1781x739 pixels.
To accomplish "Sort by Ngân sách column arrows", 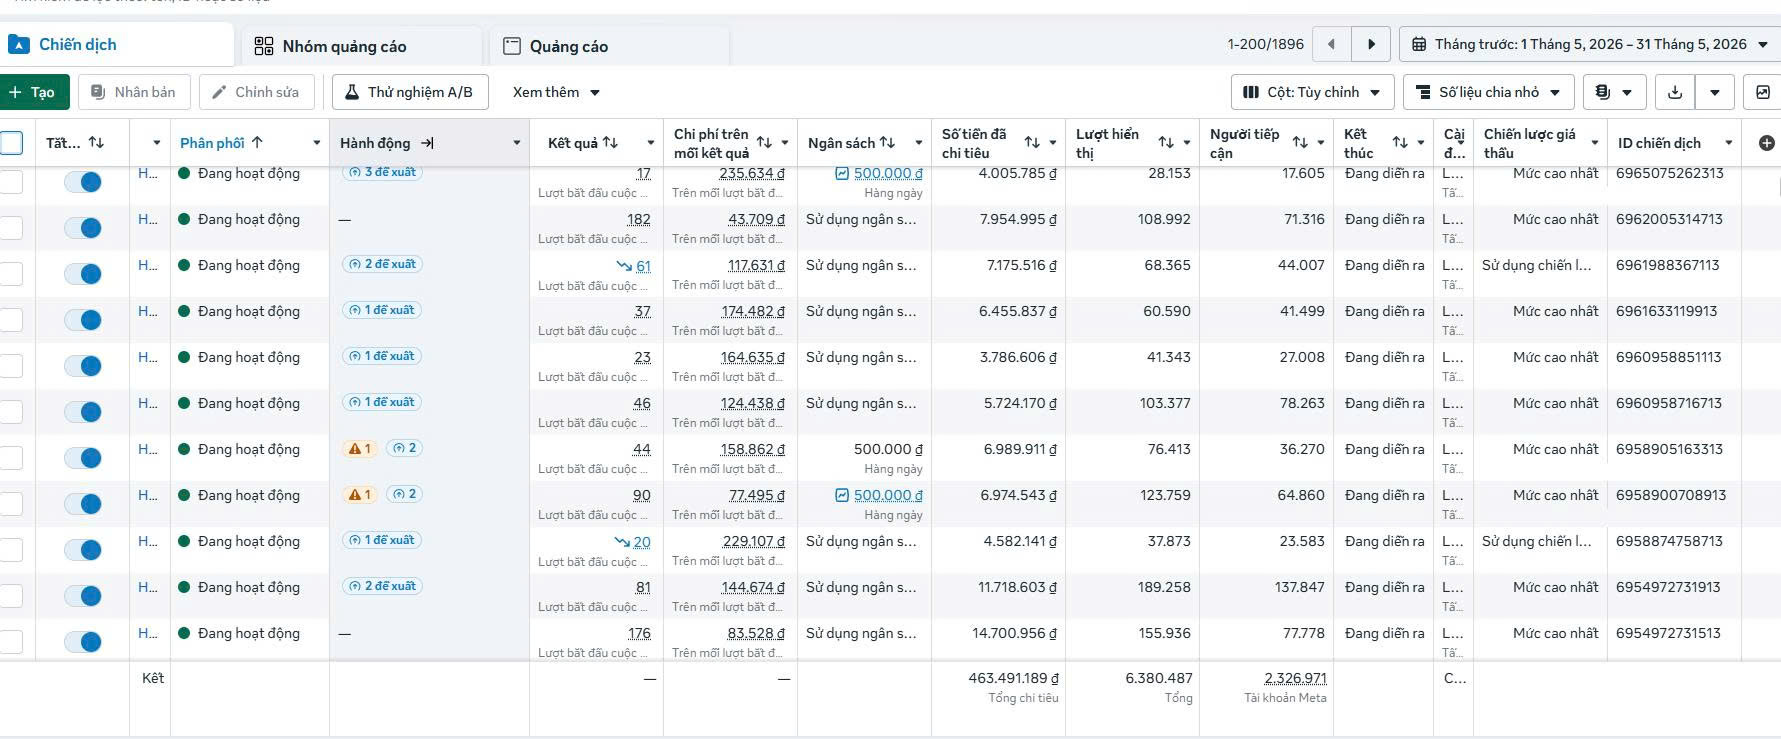I will click(x=887, y=143).
